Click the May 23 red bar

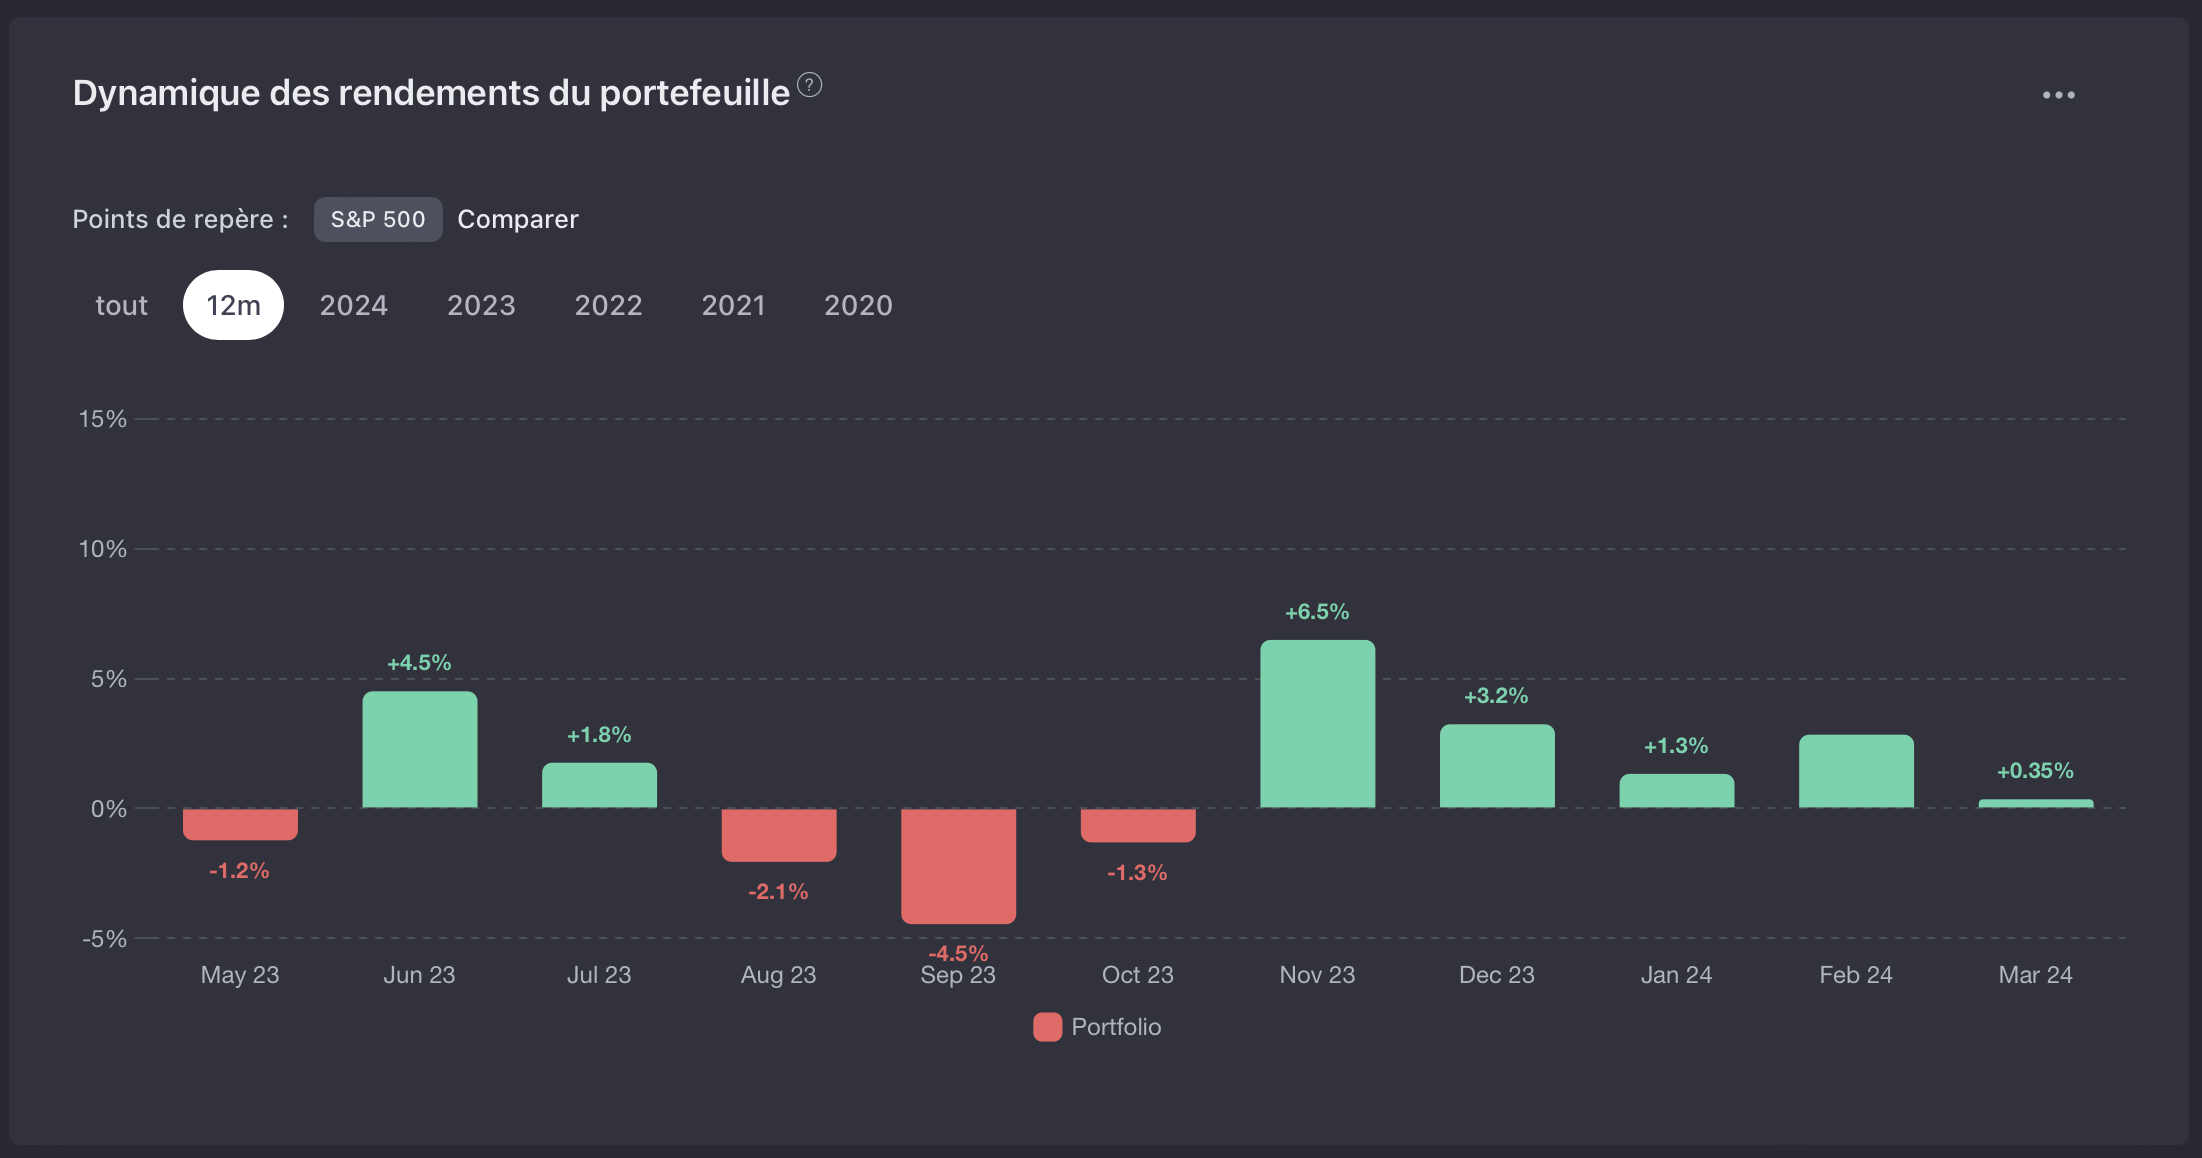(x=240, y=824)
